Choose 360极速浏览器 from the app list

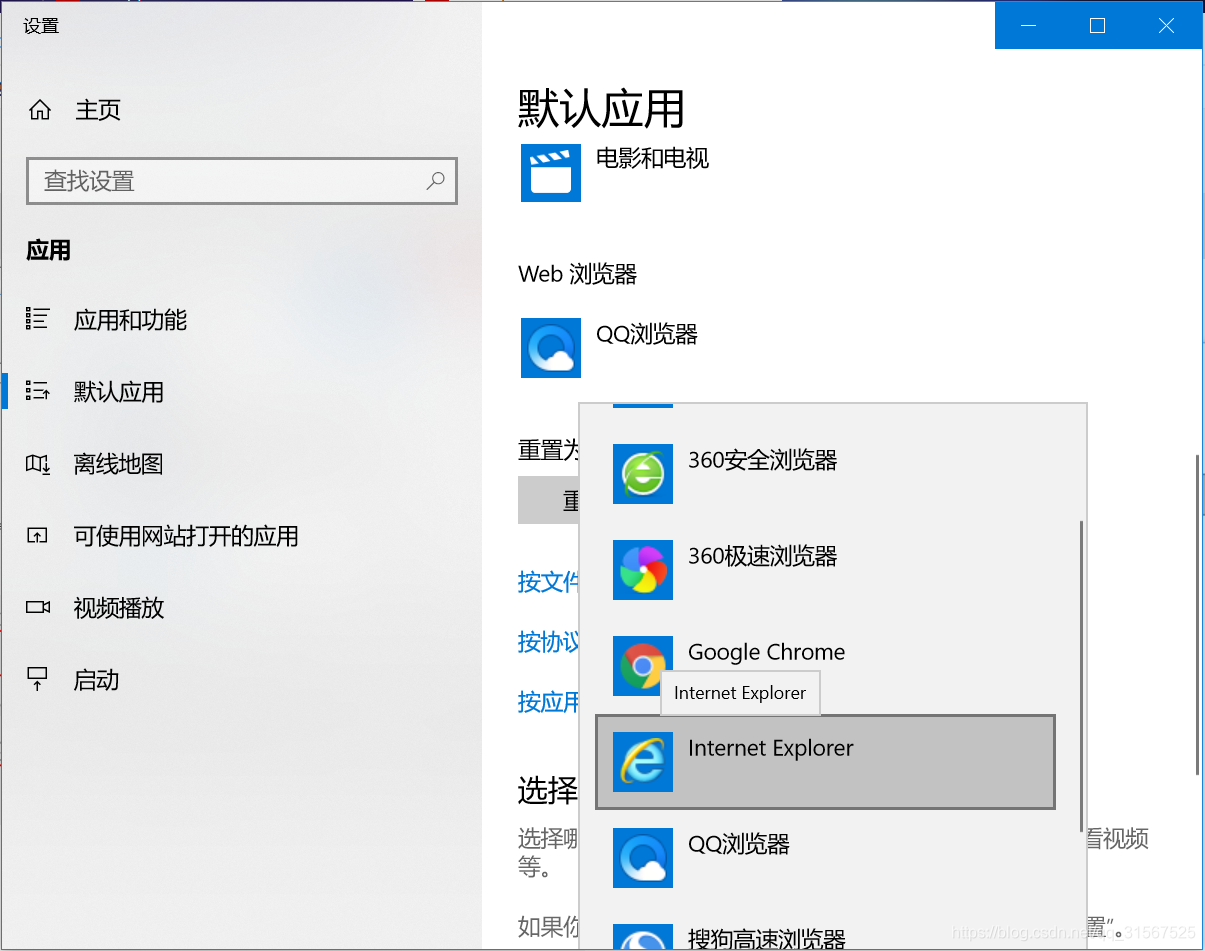pyautogui.click(x=825, y=570)
